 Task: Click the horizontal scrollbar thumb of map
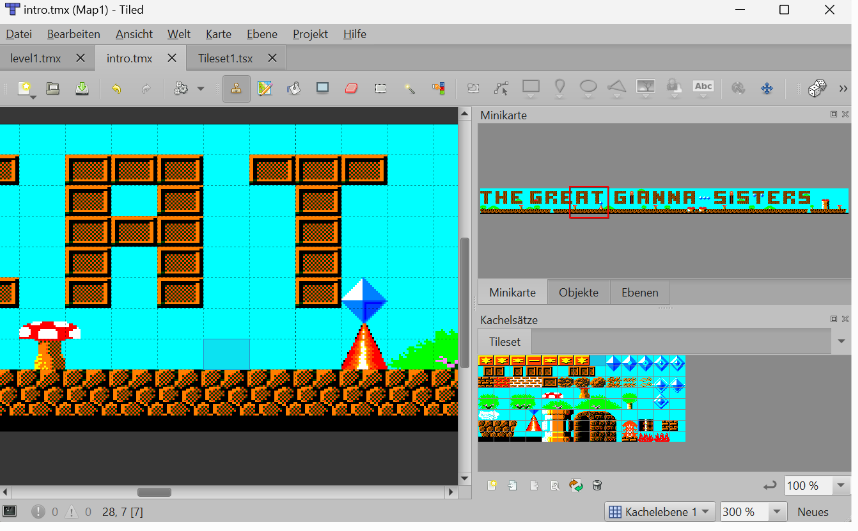click(x=154, y=492)
